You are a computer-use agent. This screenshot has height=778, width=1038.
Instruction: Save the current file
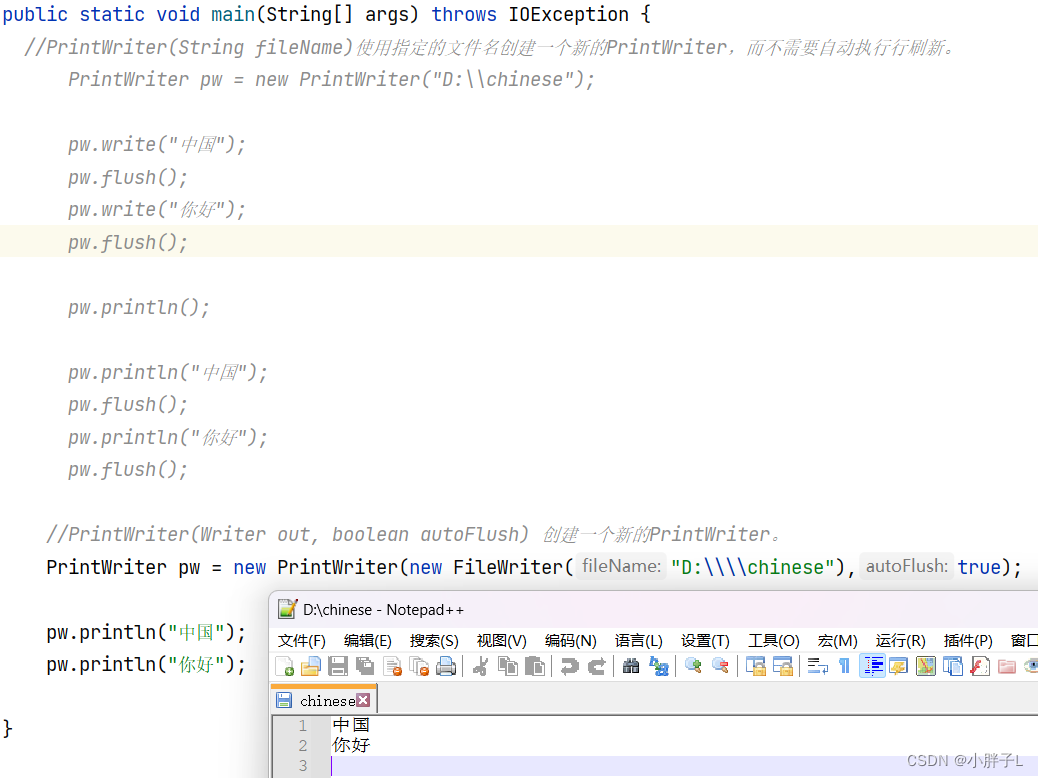[339, 666]
